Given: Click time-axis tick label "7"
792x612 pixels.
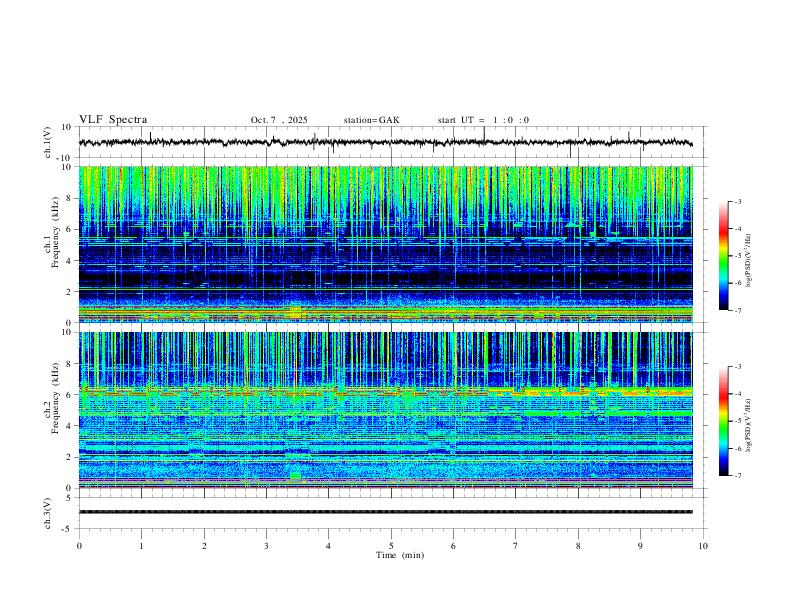Looking at the screenshot, I should point(516,546).
